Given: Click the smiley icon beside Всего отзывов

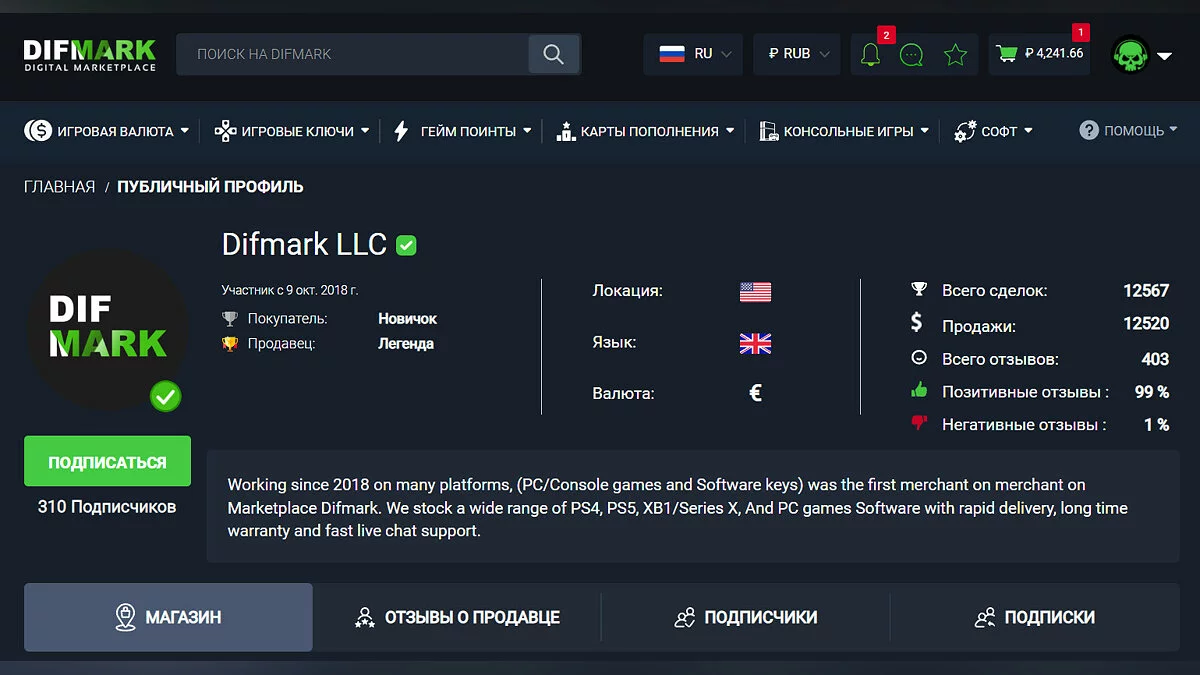Looking at the screenshot, I should click(919, 358).
